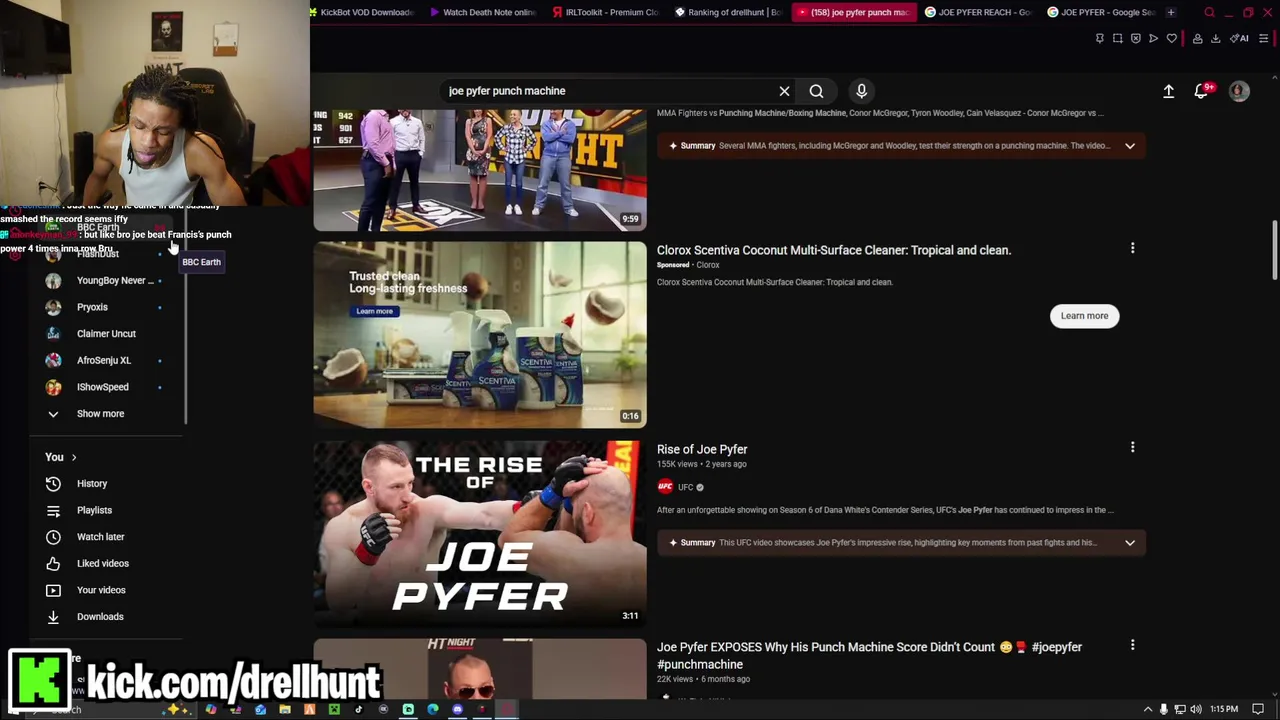The width and height of the screenshot is (1280, 720).
Task: Open Joe Pyfer EXPOSES punch machine video title
Action: click(869, 655)
